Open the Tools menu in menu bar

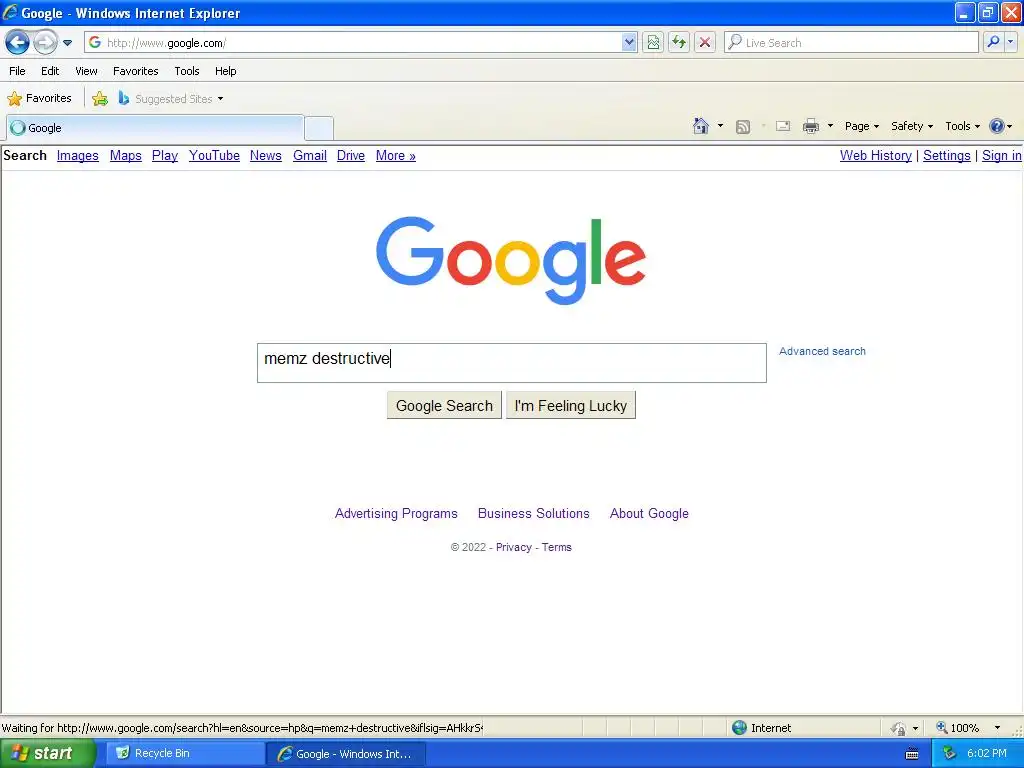pyautogui.click(x=187, y=71)
